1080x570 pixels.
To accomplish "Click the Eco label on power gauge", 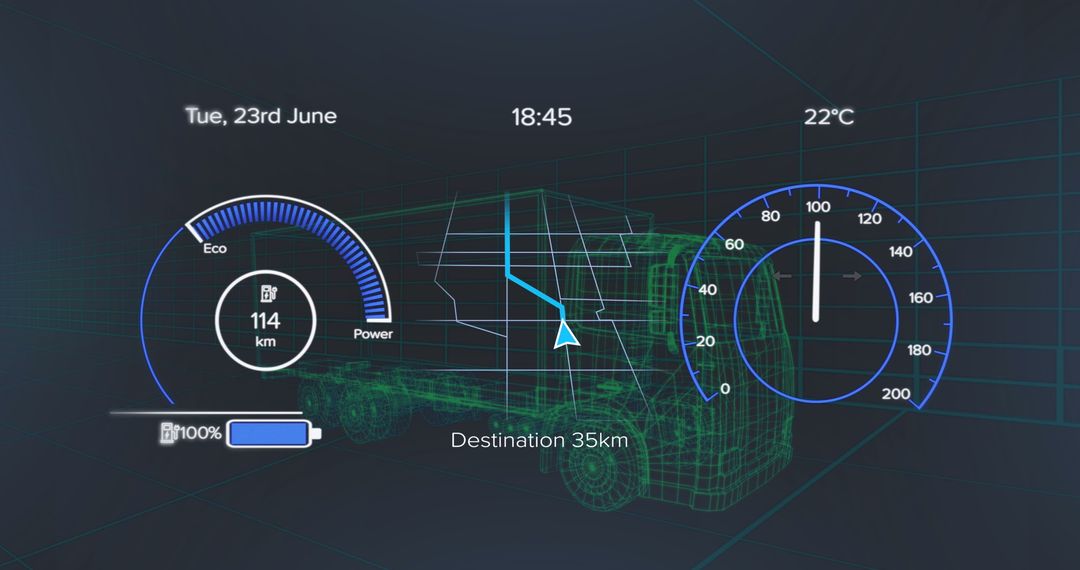I will tap(214, 249).
